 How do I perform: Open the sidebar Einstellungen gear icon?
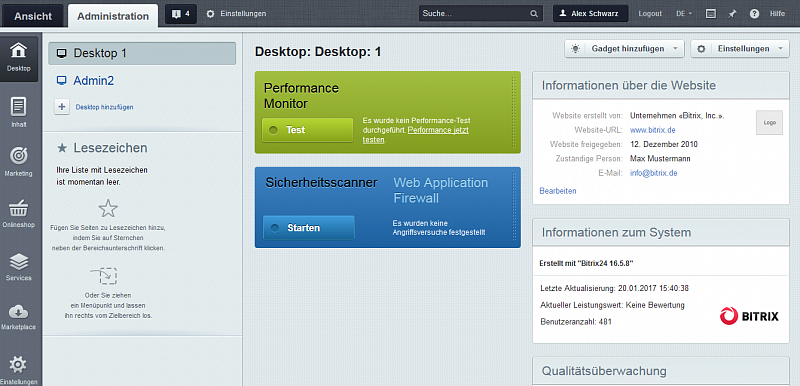point(19,365)
